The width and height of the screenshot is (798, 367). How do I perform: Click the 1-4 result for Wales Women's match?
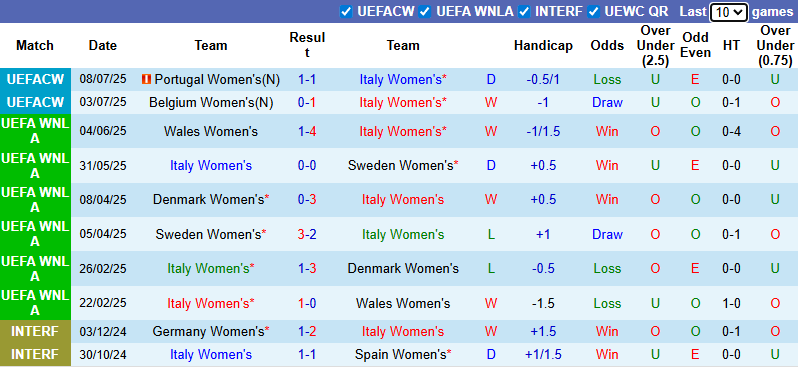[x=307, y=131]
